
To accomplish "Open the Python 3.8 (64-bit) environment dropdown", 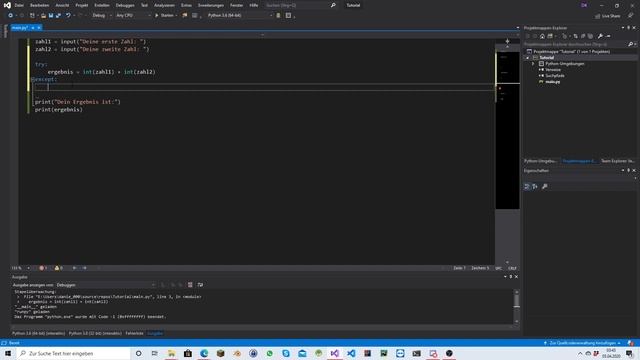I will point(240,16).
